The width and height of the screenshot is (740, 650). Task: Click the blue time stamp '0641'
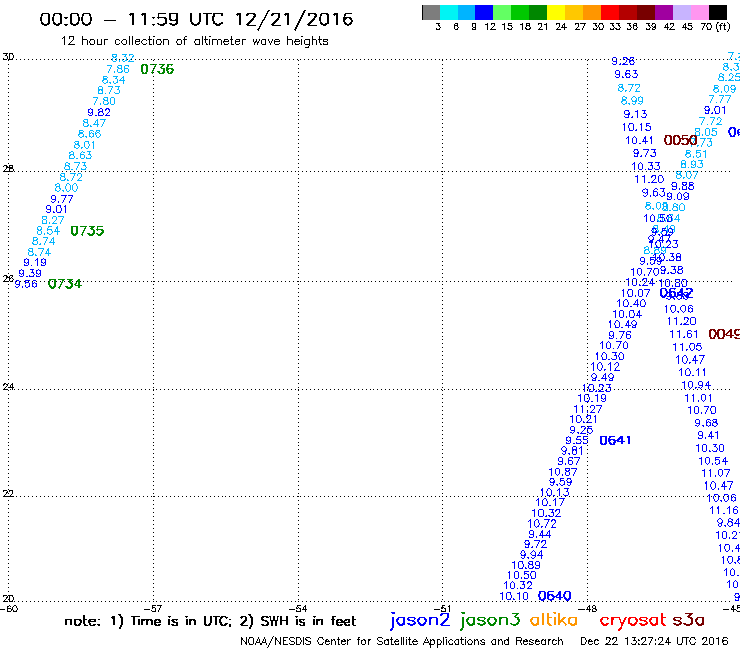pos(615,440)
